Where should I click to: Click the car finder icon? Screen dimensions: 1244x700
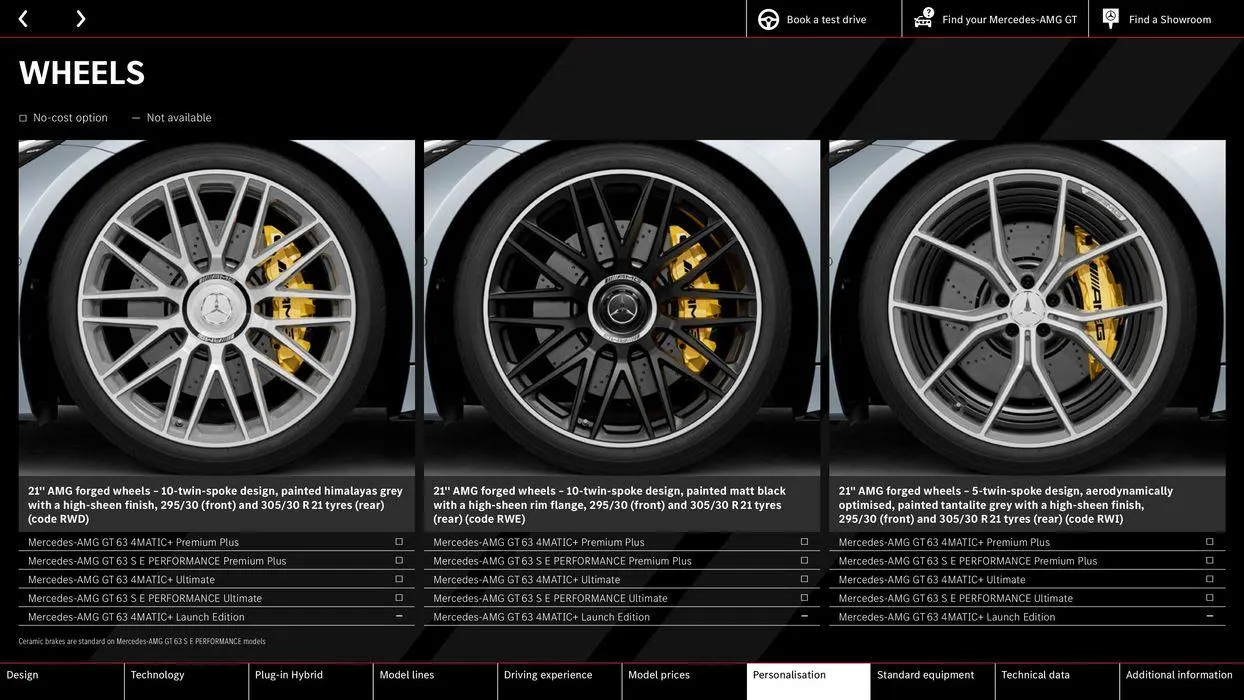pos(923,19)
